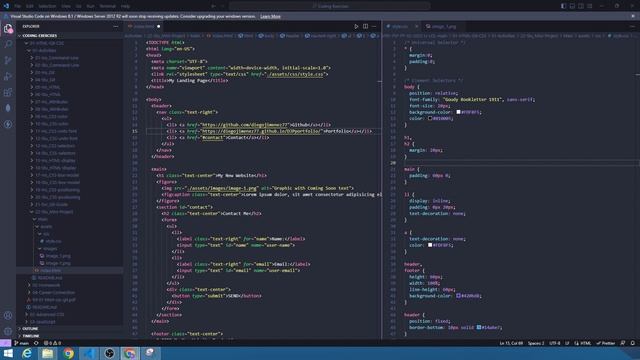The image size is (640, 360).
Task: Open the Manage gear icon
Action: (8, 331)
